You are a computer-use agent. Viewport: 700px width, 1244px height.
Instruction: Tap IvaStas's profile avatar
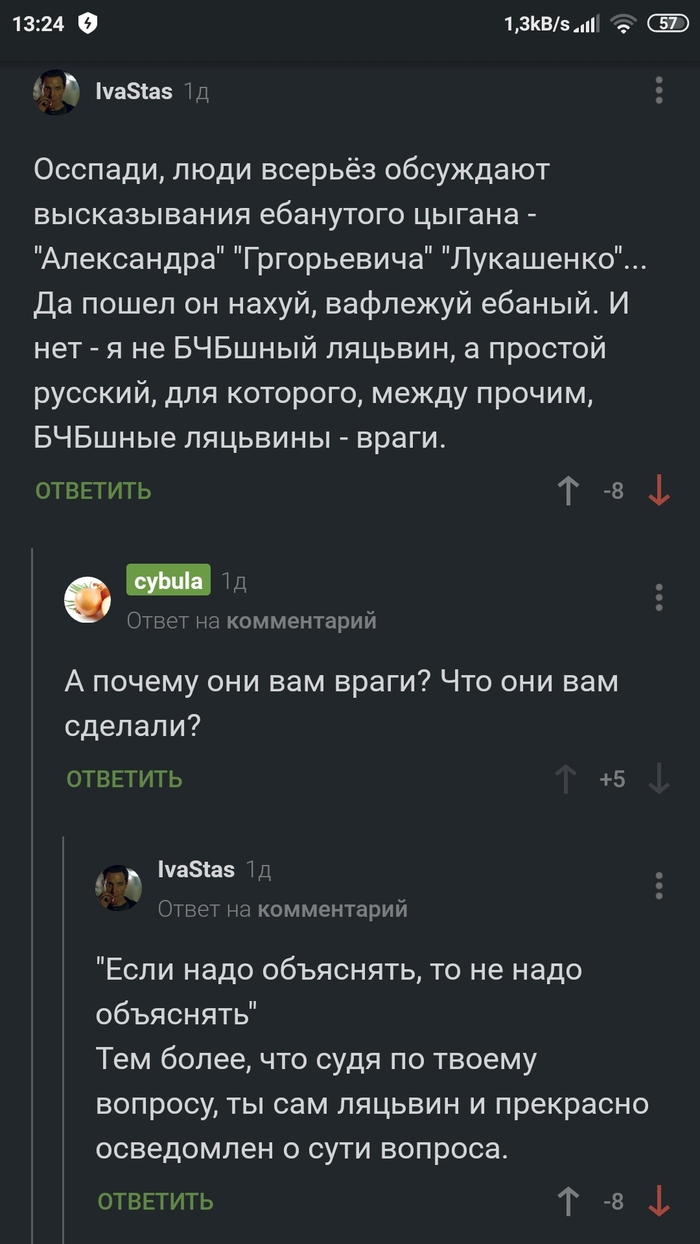click(x=56, y=90)
